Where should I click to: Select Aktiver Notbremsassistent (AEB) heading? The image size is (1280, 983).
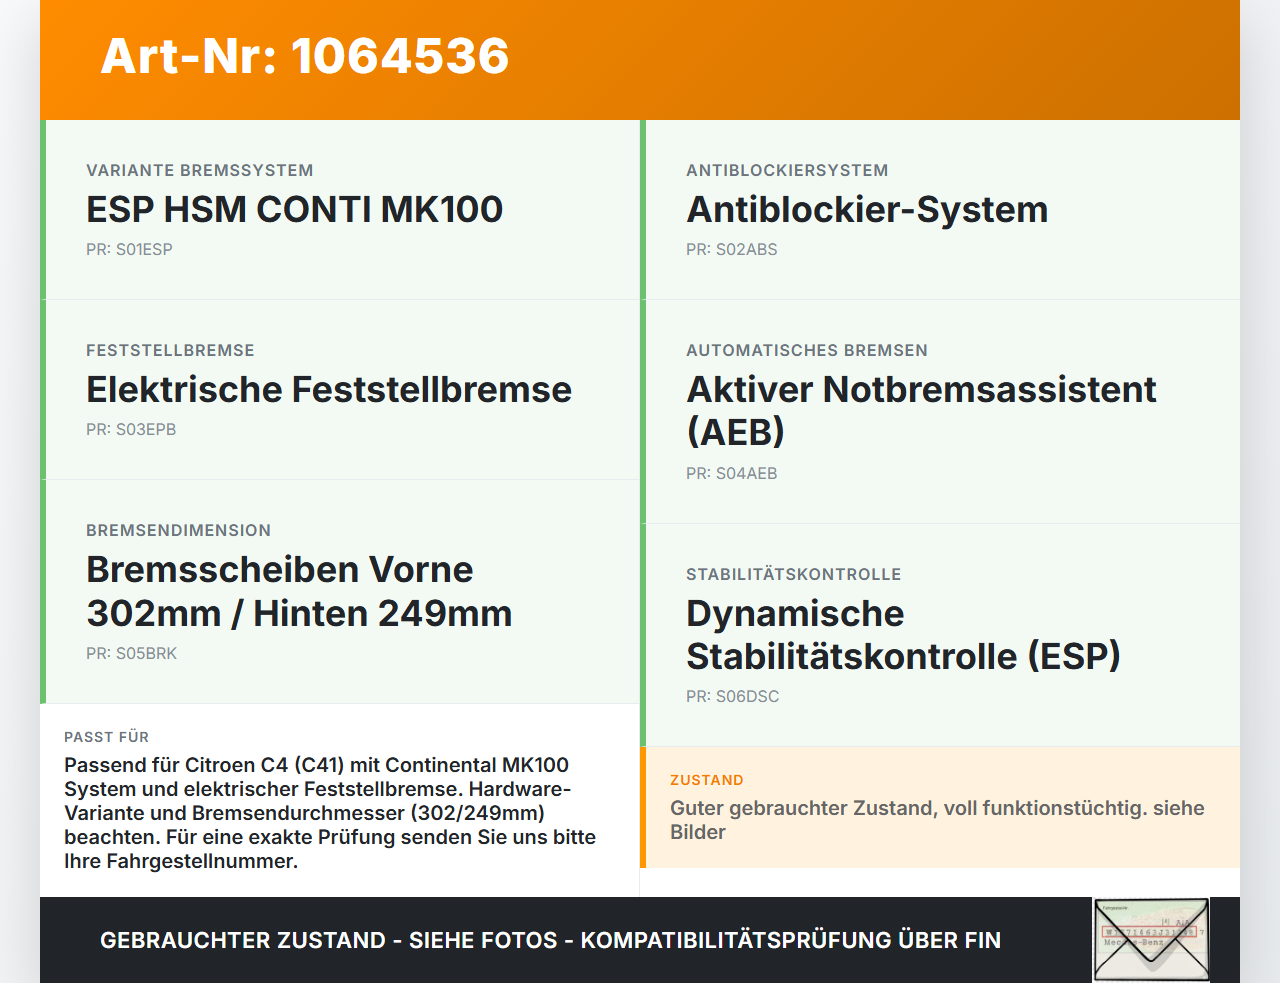pyautogui.click(x=921, y=410)
